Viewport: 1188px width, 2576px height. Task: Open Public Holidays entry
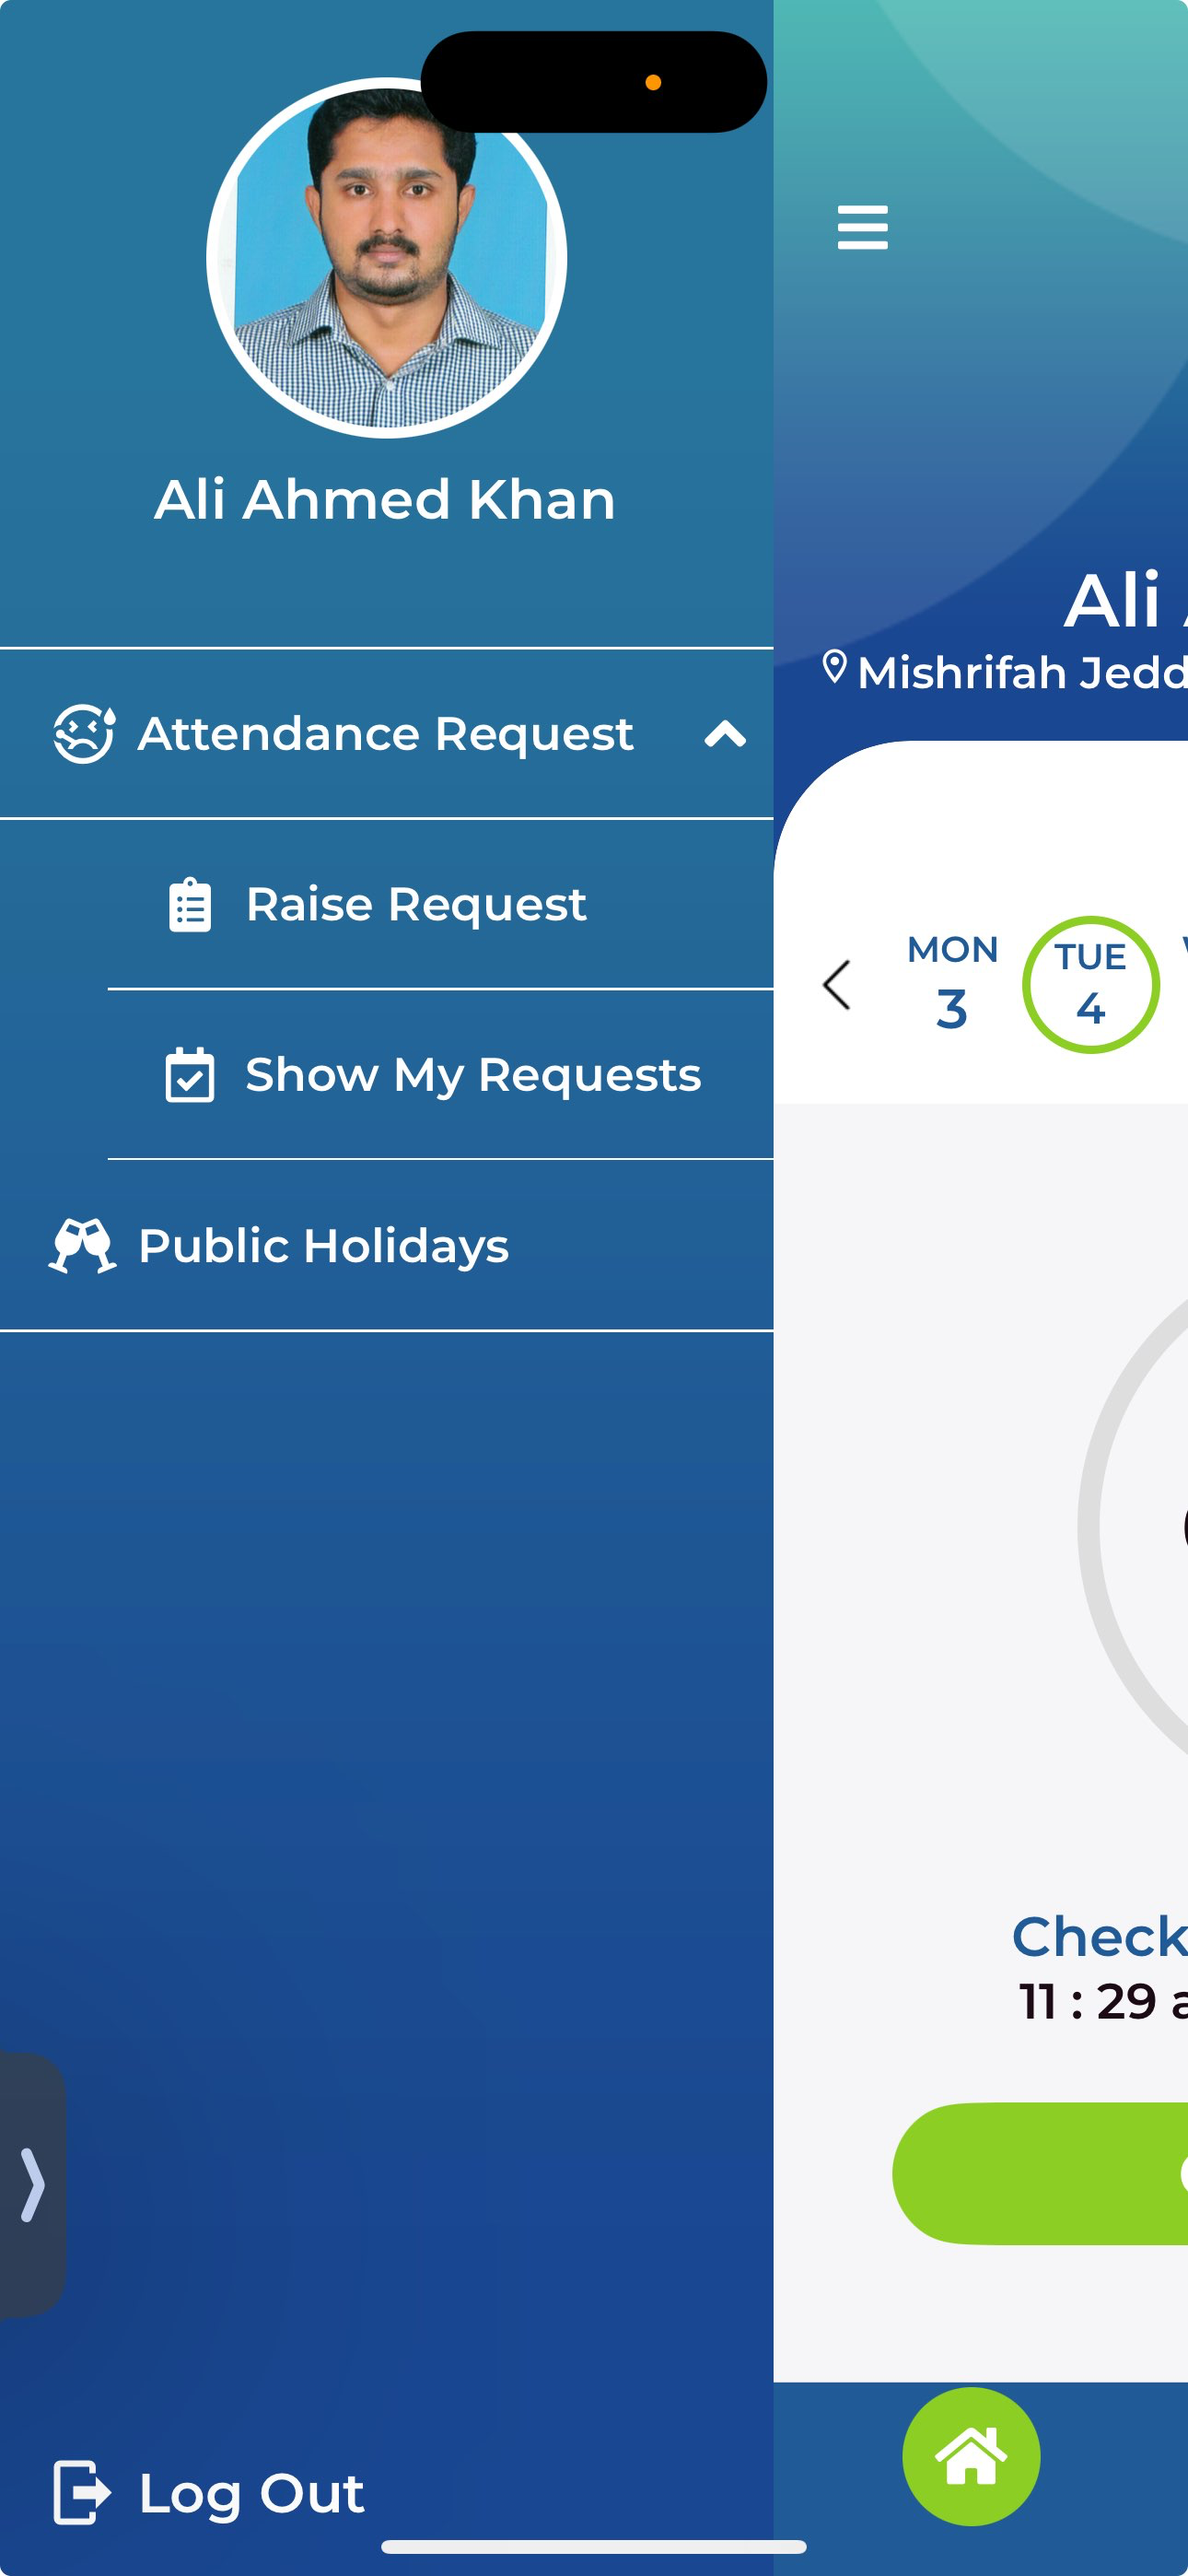[387, 1246]
